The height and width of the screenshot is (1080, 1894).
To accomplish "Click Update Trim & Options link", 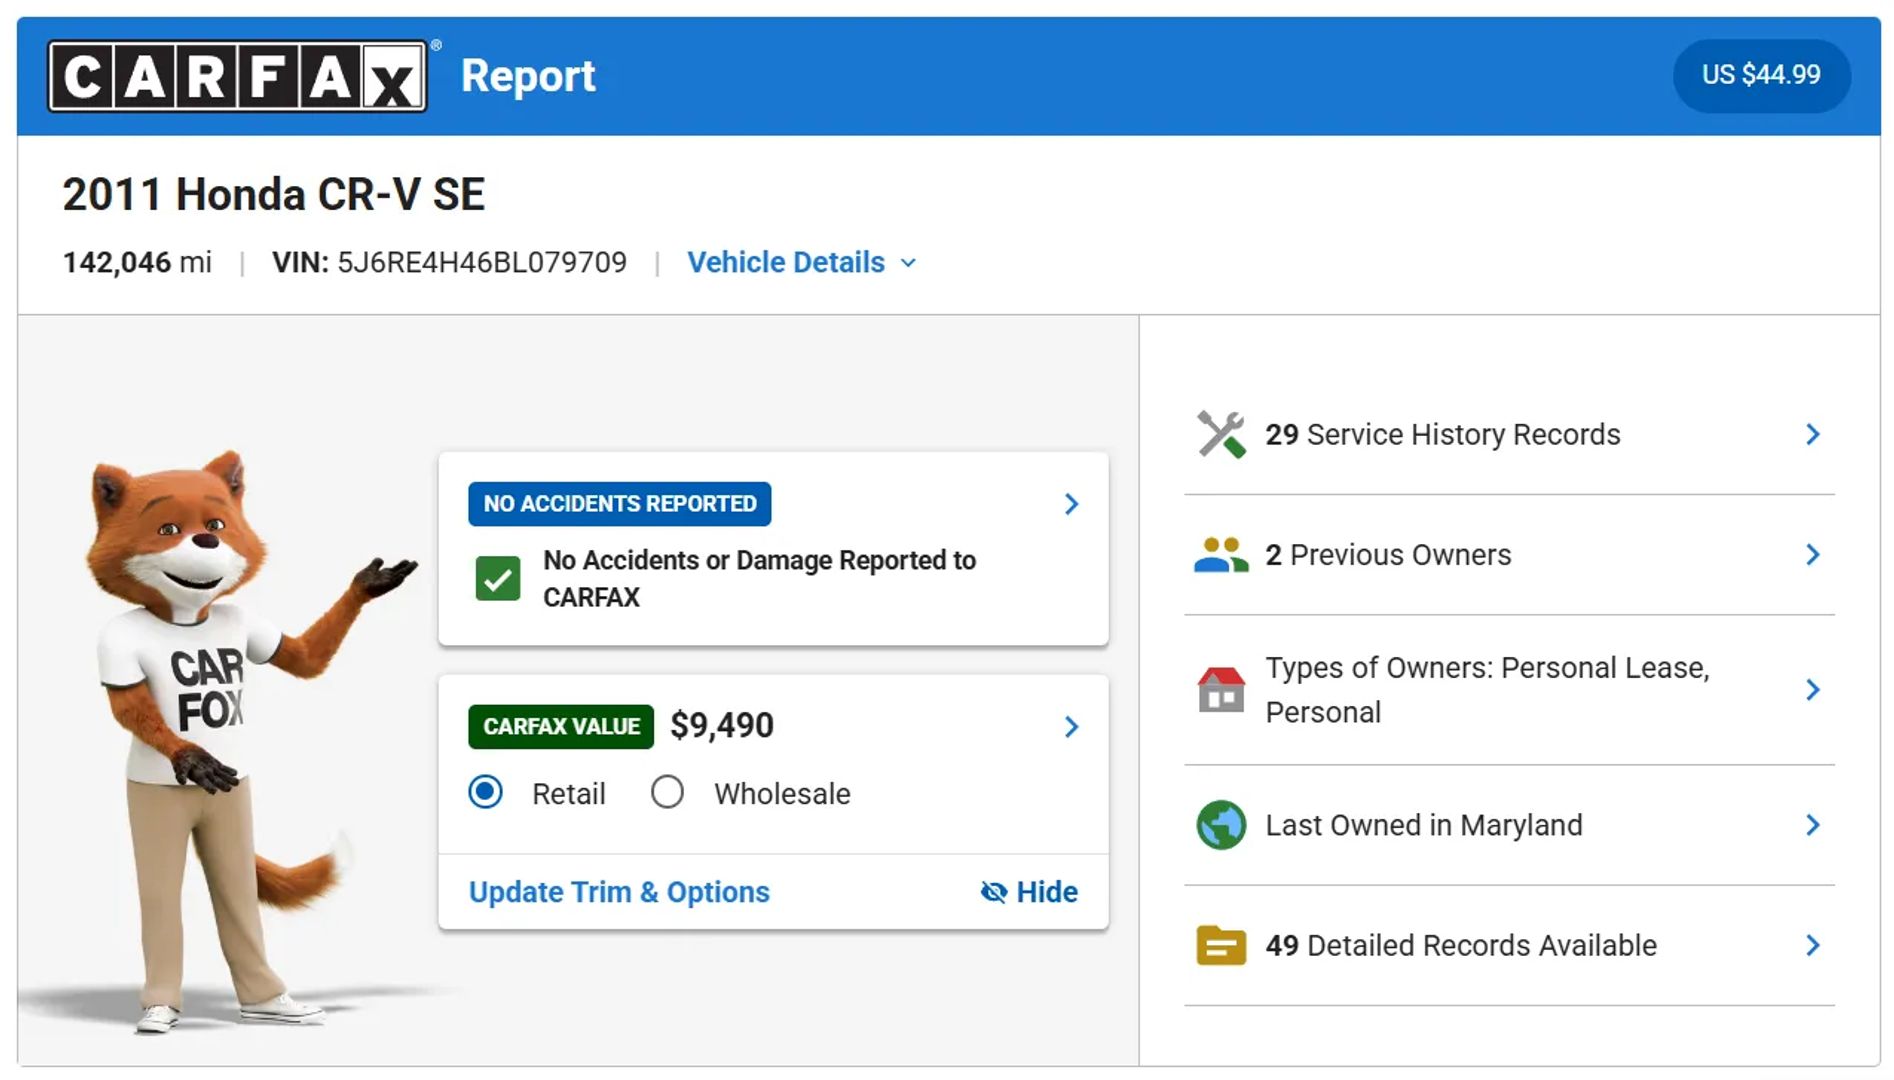I will click(619, 892).
